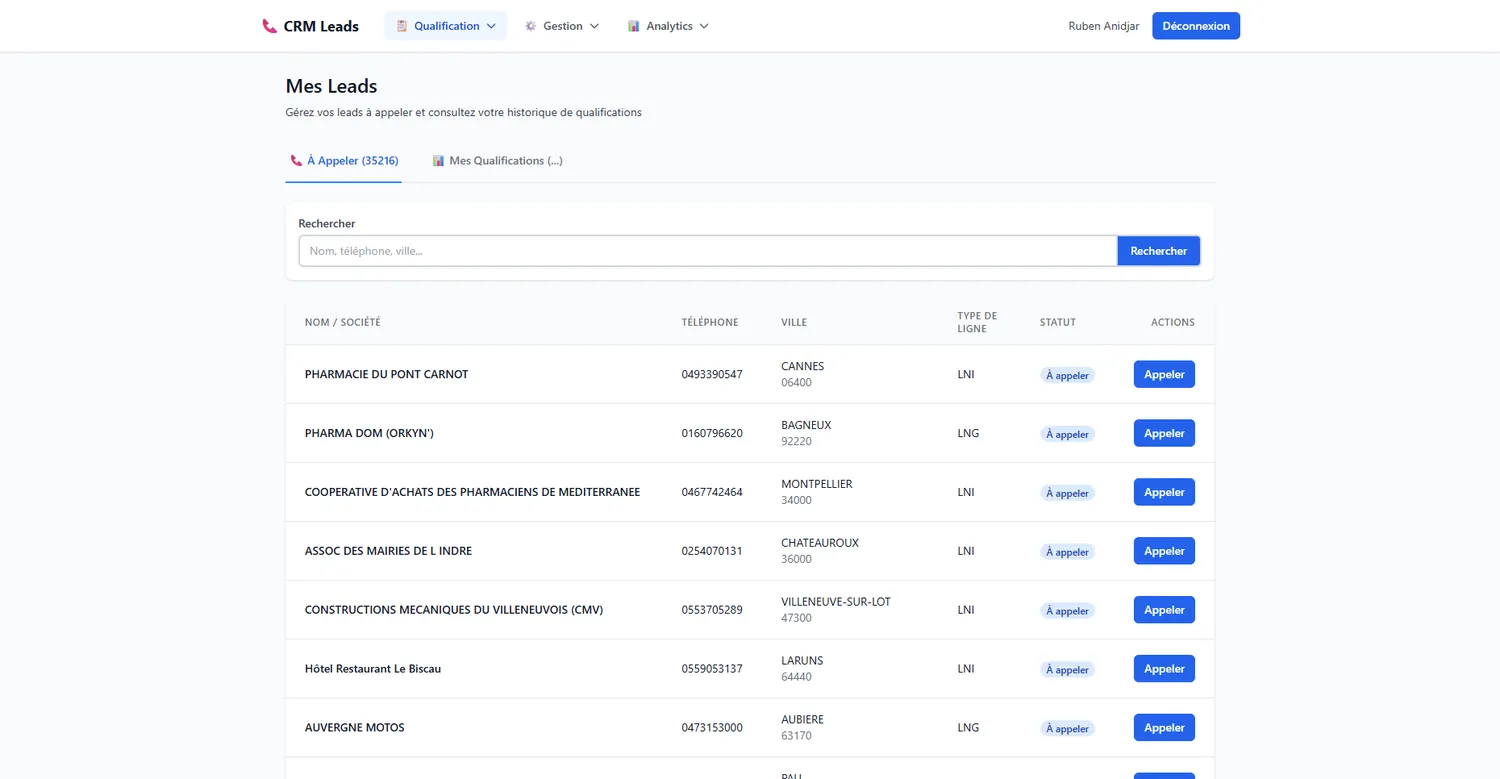Click the clipboard icon beside Qualification
This screenshot has height=779, width=1500.
pyautogui.click(x=402, y=26)
